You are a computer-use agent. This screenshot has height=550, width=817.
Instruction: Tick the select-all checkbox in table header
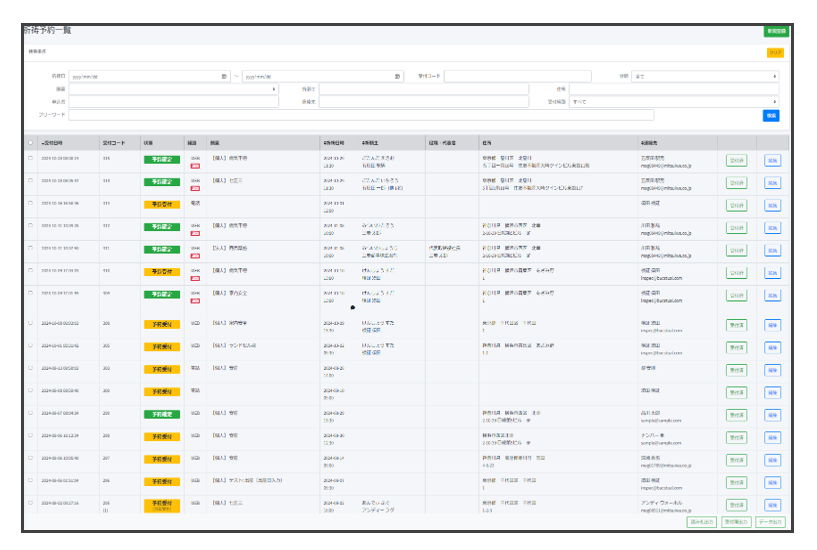point(30,143)
